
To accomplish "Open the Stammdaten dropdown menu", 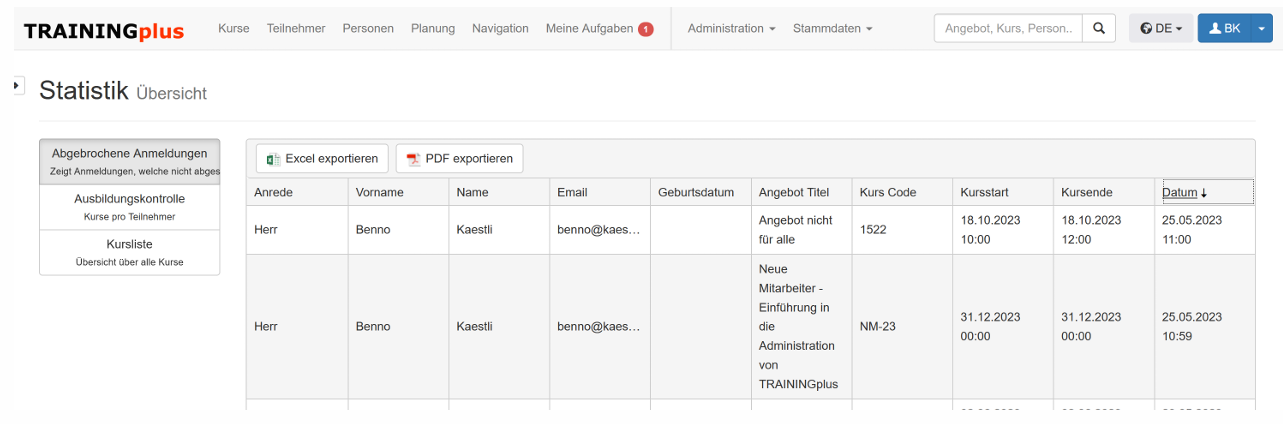I will 832,29.
